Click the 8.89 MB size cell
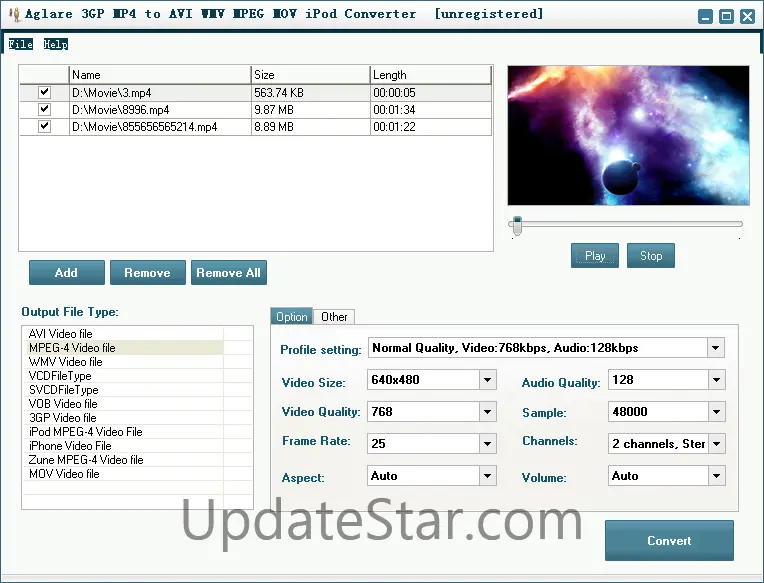 (310, 127)
